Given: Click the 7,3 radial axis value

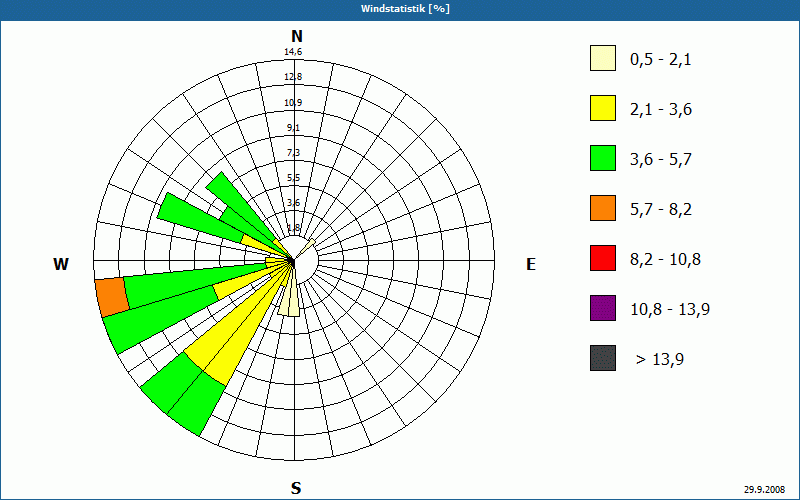Looking at the screenshot, I should [293, 153].
